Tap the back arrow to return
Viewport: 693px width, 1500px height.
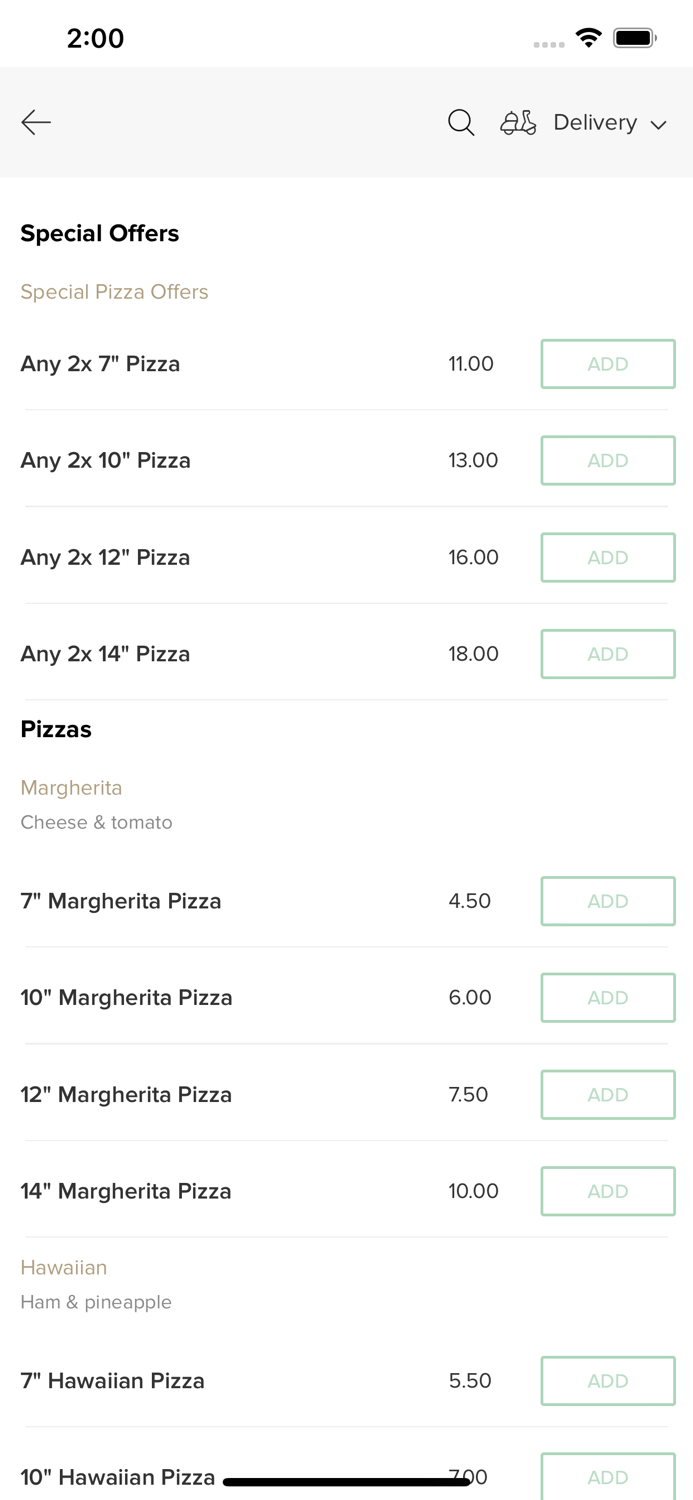point(36,122)
